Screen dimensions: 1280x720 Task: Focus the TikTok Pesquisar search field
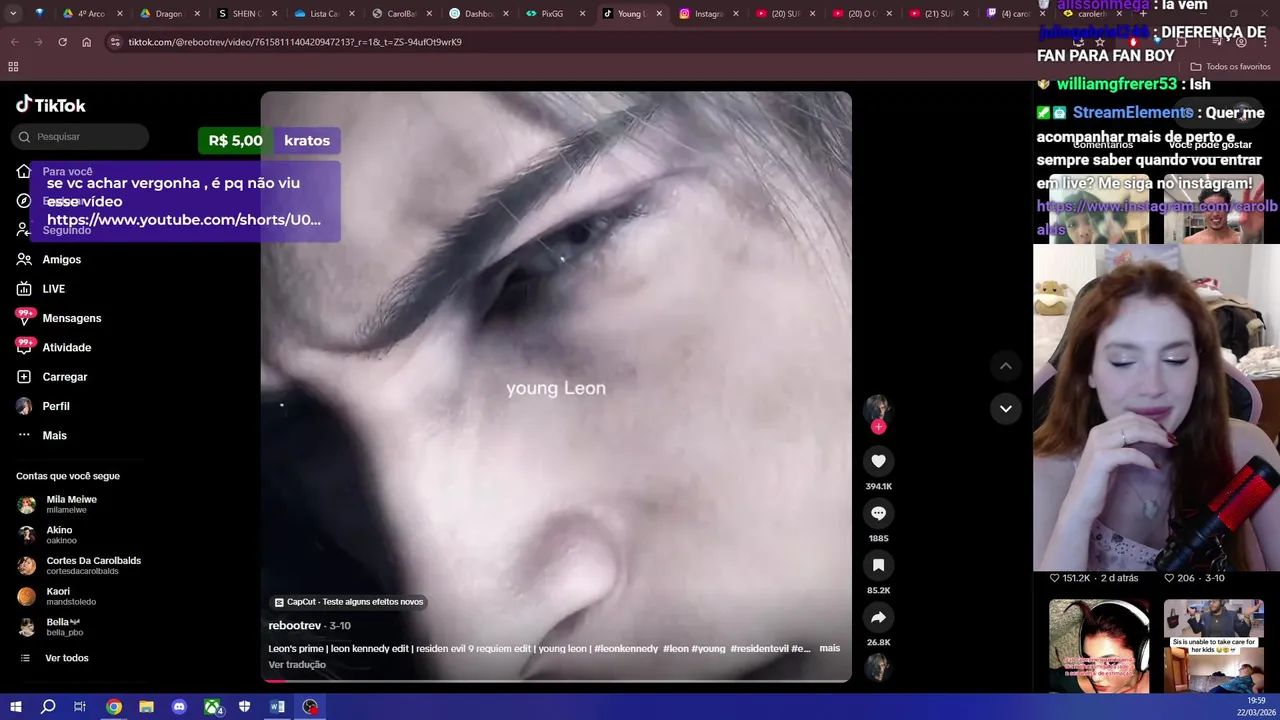(82, 137)
